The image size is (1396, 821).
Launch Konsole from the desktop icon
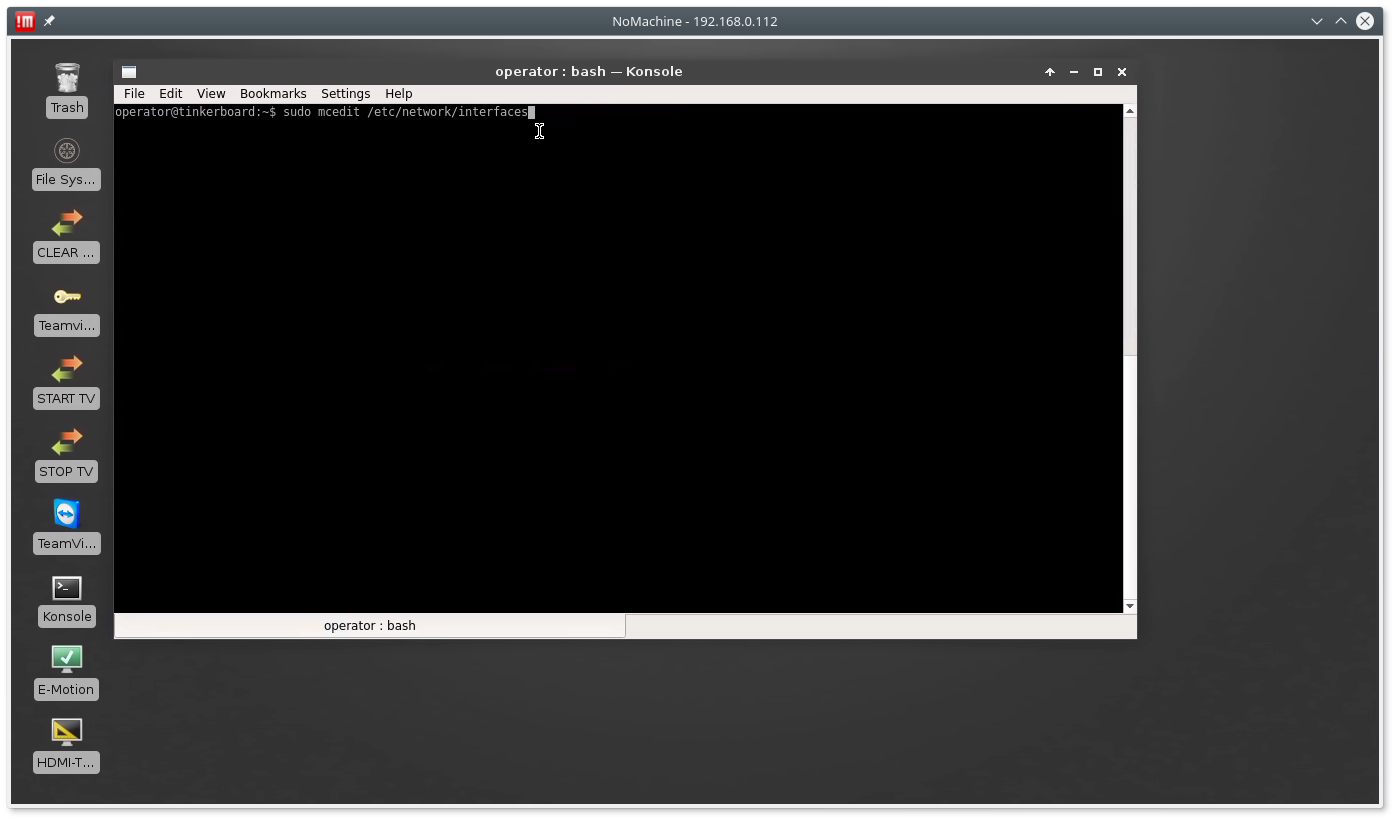point(67,588)
